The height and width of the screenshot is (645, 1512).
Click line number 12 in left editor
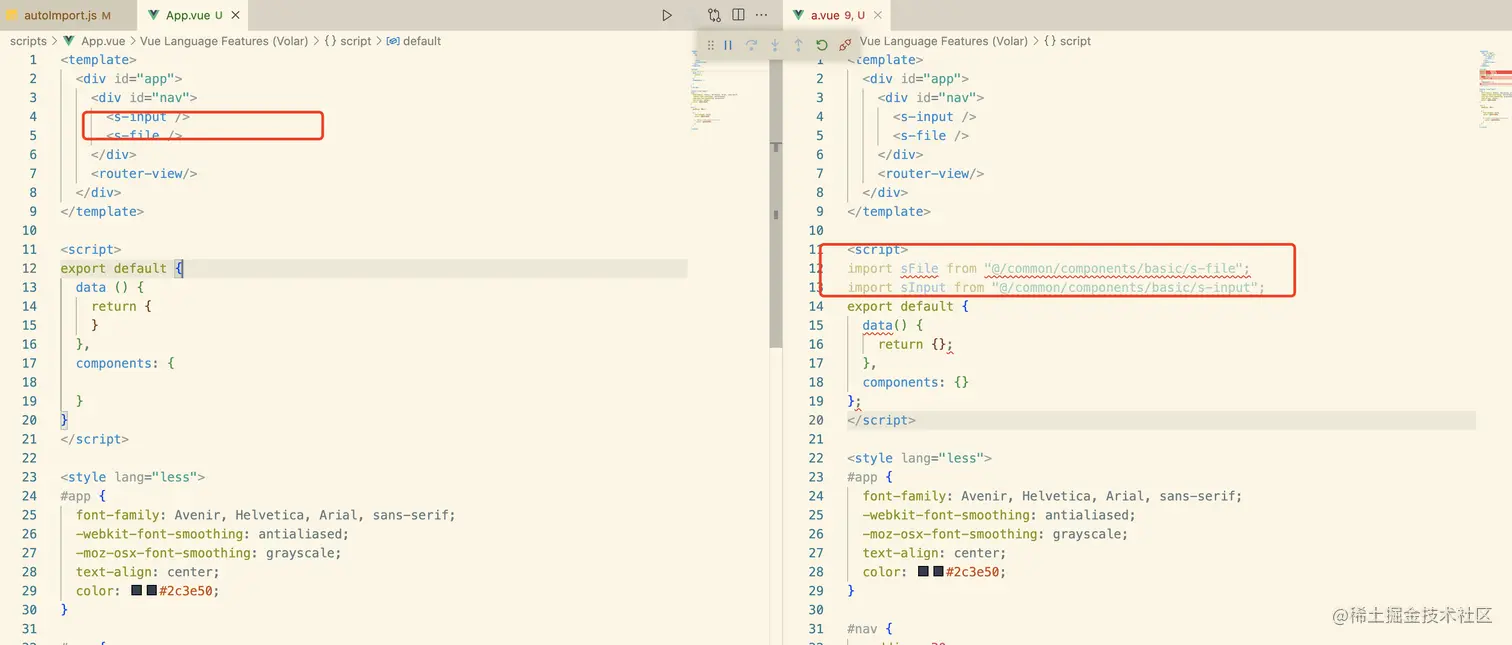pyautogui.click(x=28, y=268)
